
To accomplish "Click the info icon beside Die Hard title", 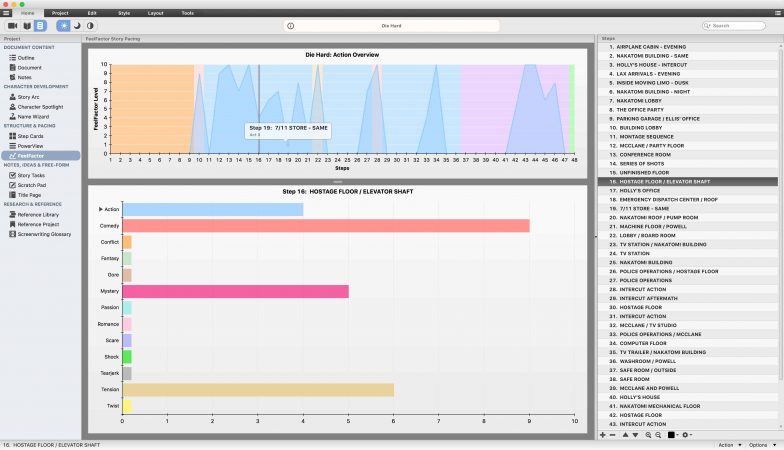I will click(x=290, y=26).
